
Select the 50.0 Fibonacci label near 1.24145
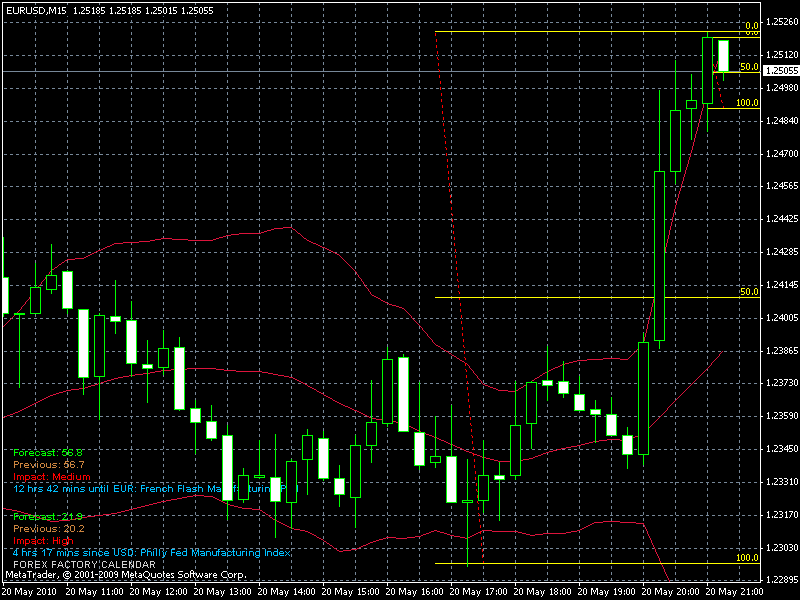(749, 292)
